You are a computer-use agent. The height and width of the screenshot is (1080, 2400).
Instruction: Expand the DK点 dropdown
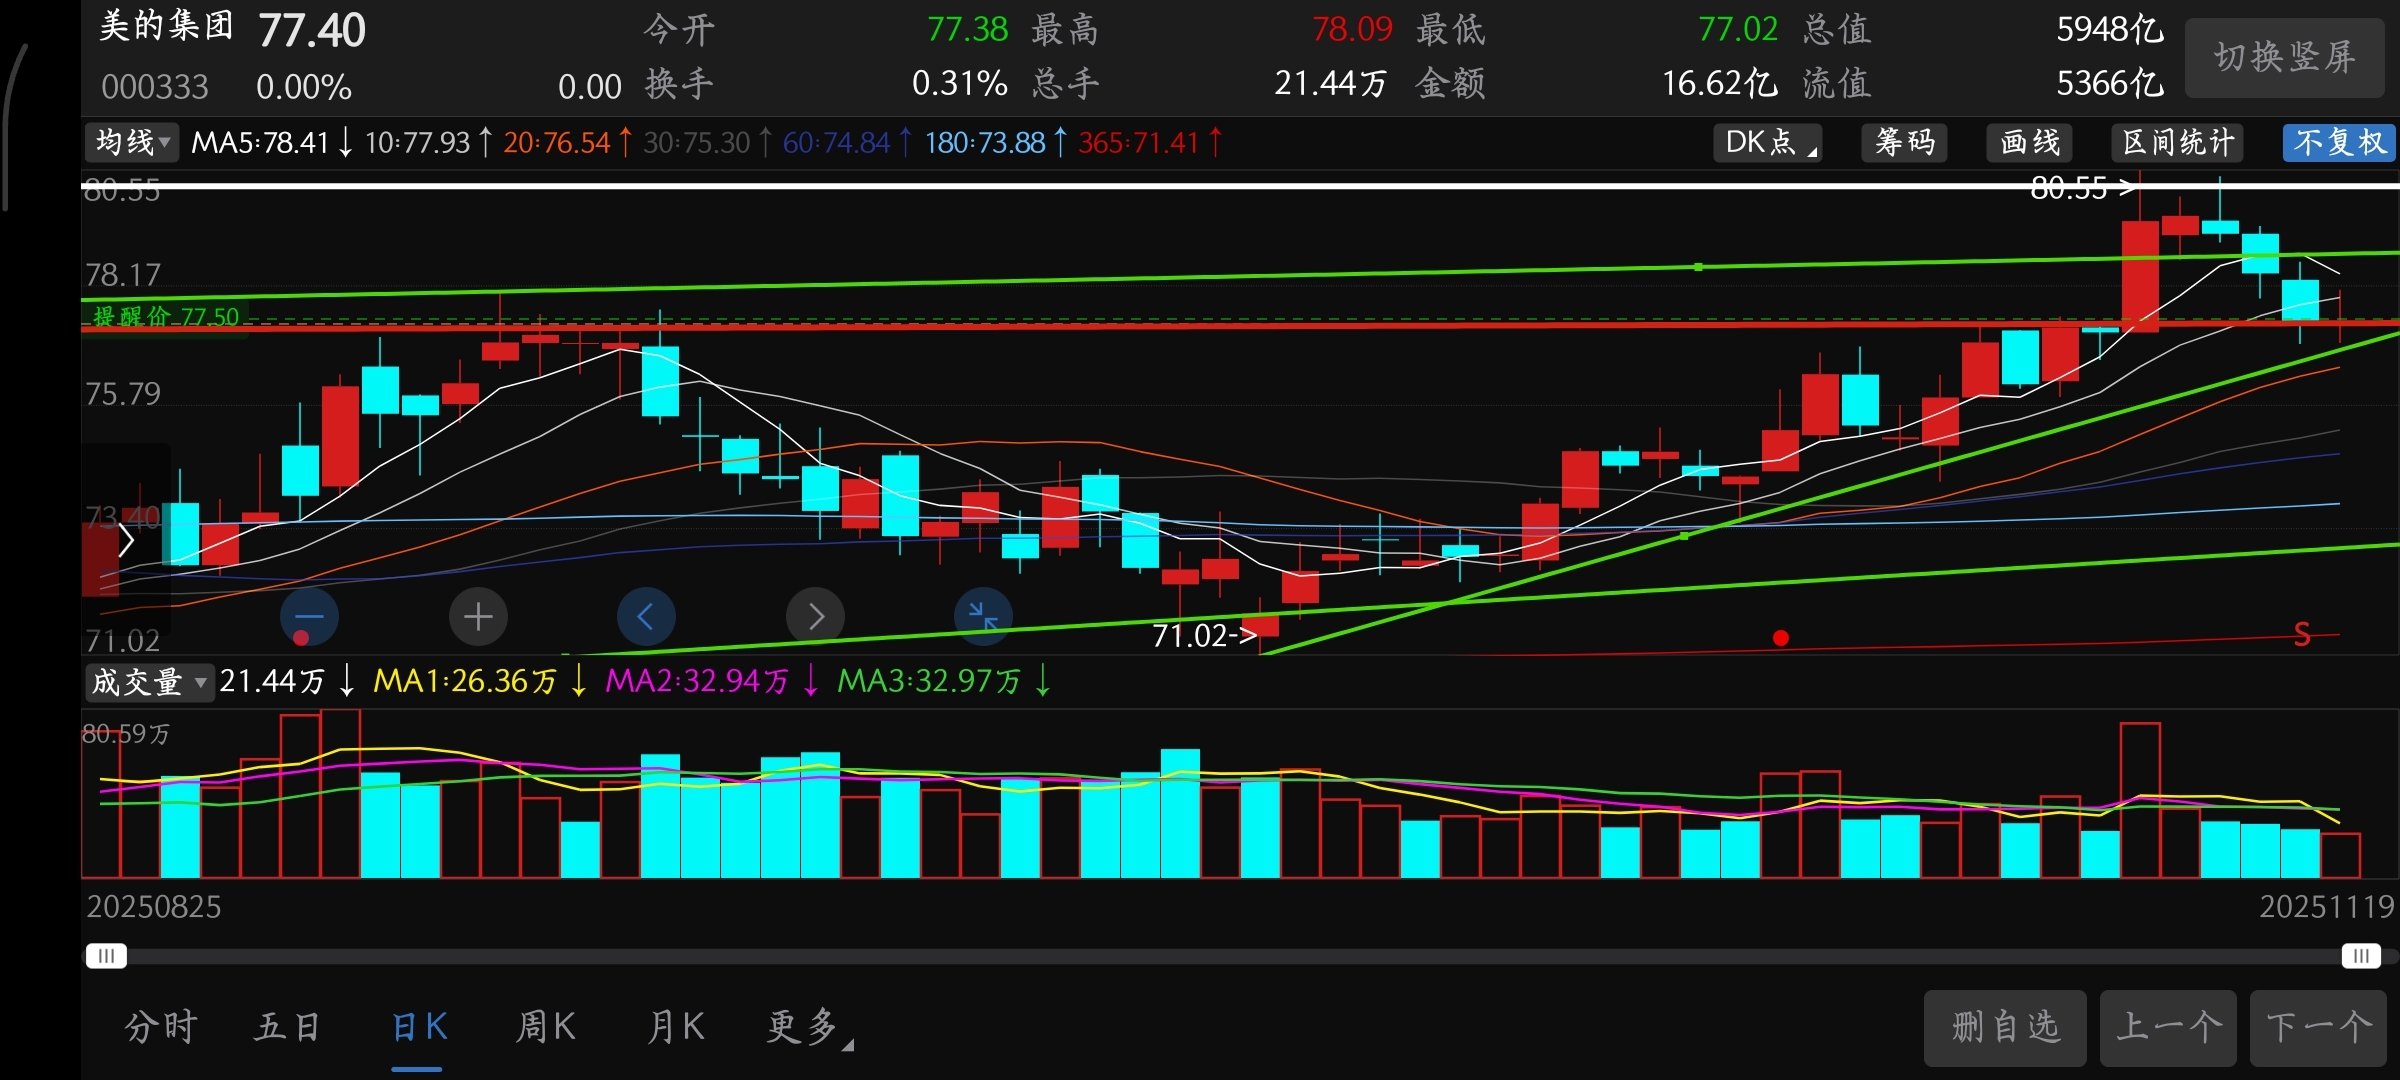pos(1767,142)
